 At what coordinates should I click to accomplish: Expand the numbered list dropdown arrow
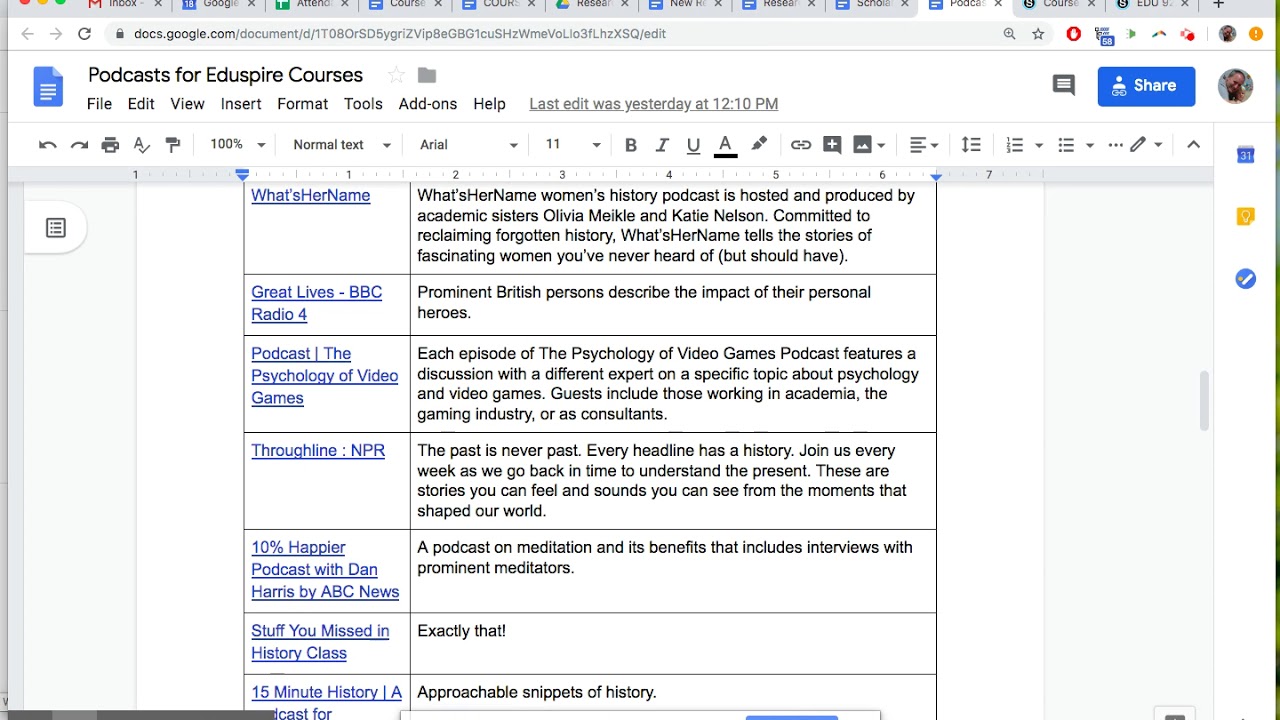click(x=1038, y=145)
